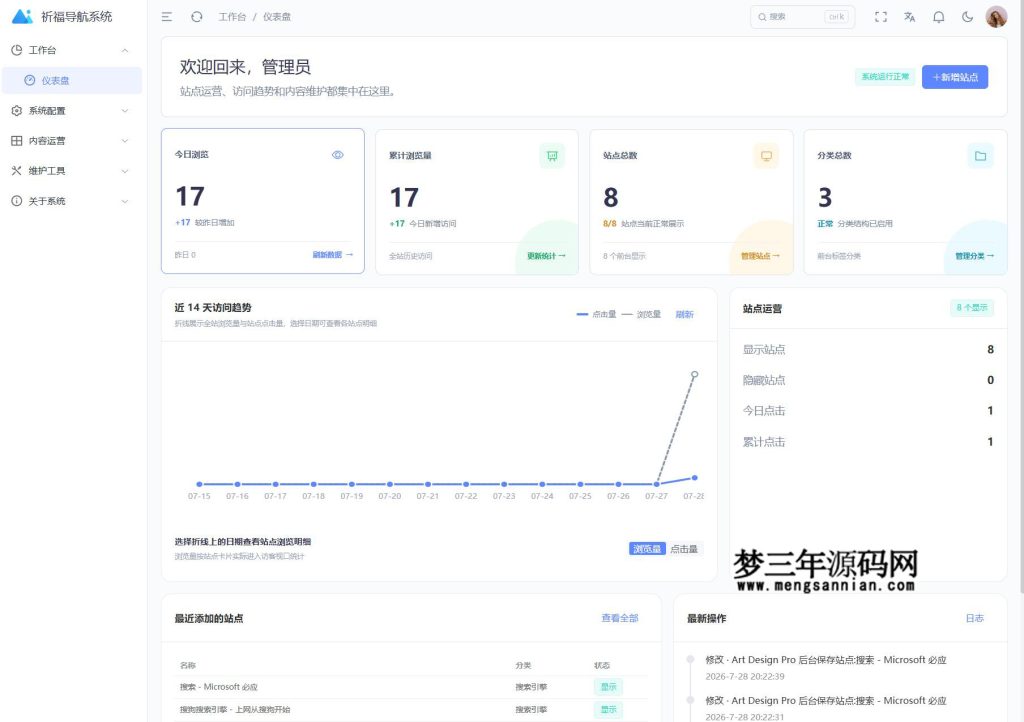Image resolution: width=1024 pixels, height=722 pixels.
Task: Open the 内容运营 sidebar menu
Action: 72,141
